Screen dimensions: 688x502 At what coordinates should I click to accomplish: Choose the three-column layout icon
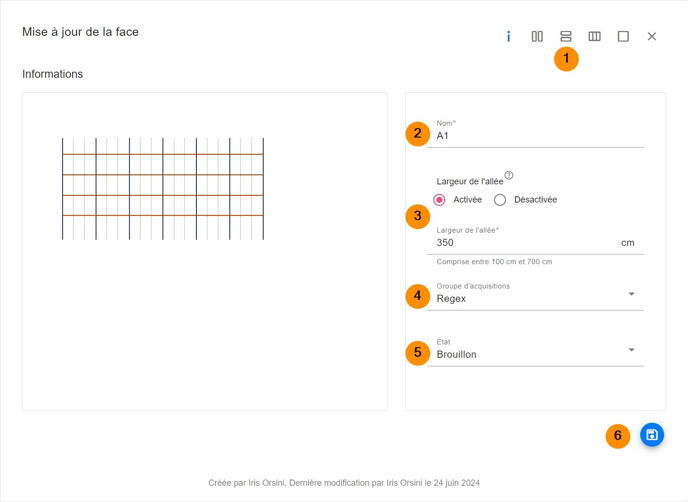click(x=595, y=37)
